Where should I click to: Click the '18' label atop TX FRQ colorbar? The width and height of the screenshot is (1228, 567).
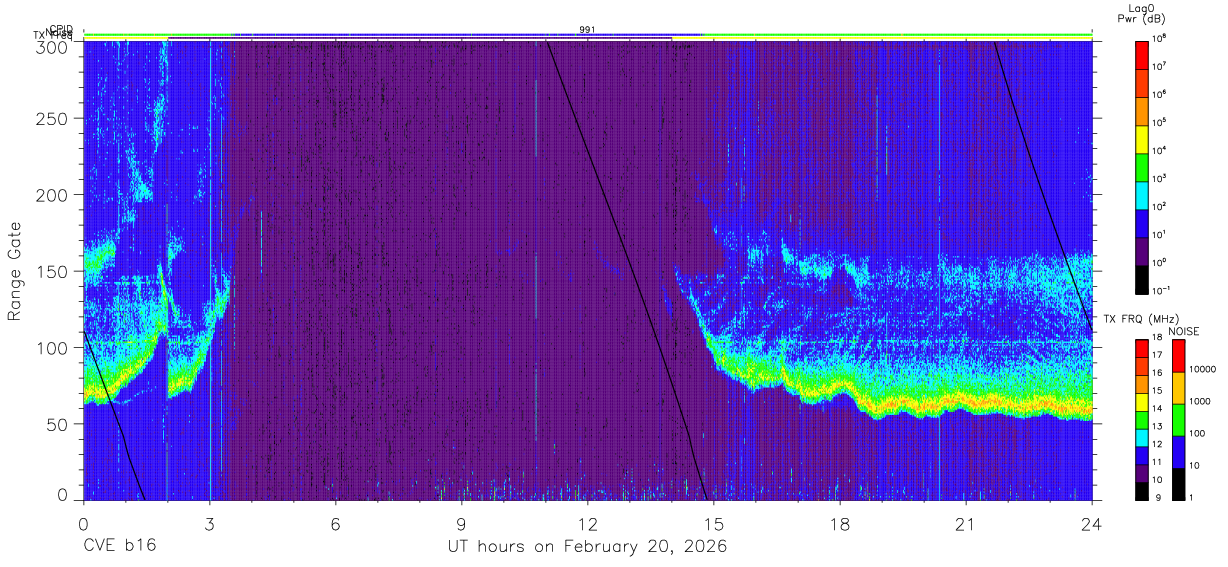click(1159, 338)
